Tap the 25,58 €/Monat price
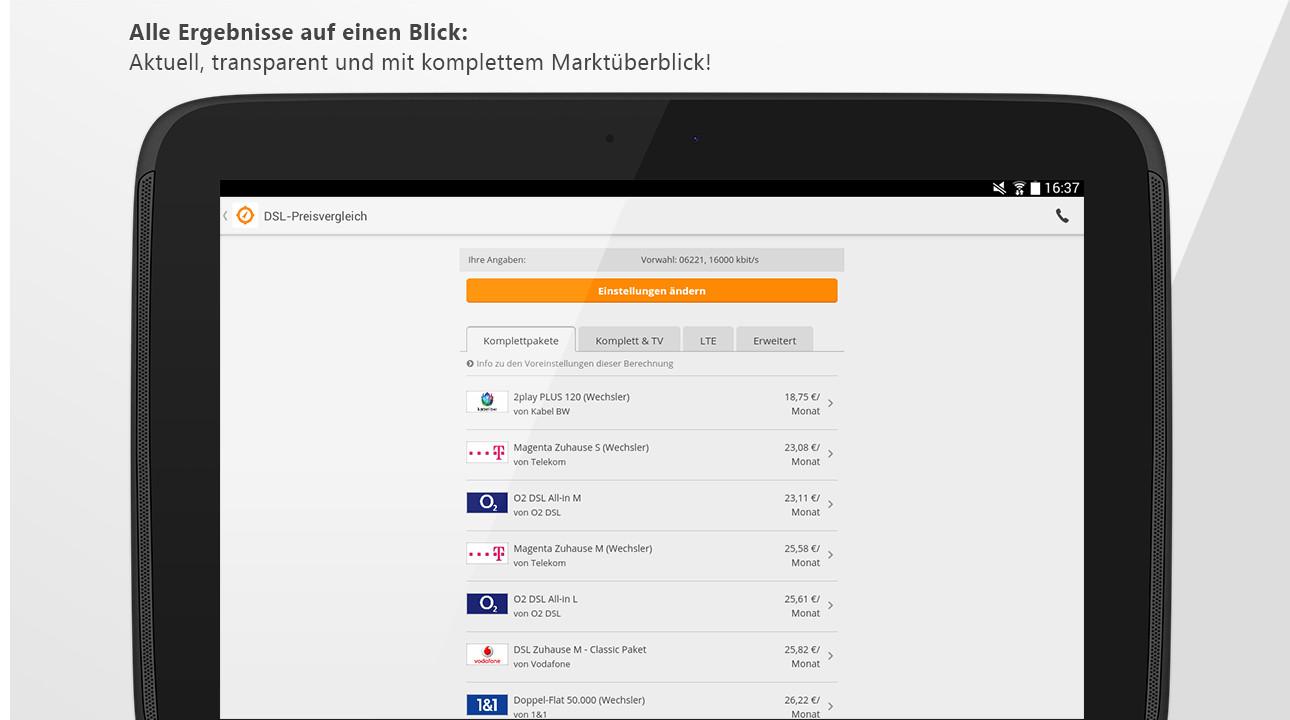 pos(802,555)
